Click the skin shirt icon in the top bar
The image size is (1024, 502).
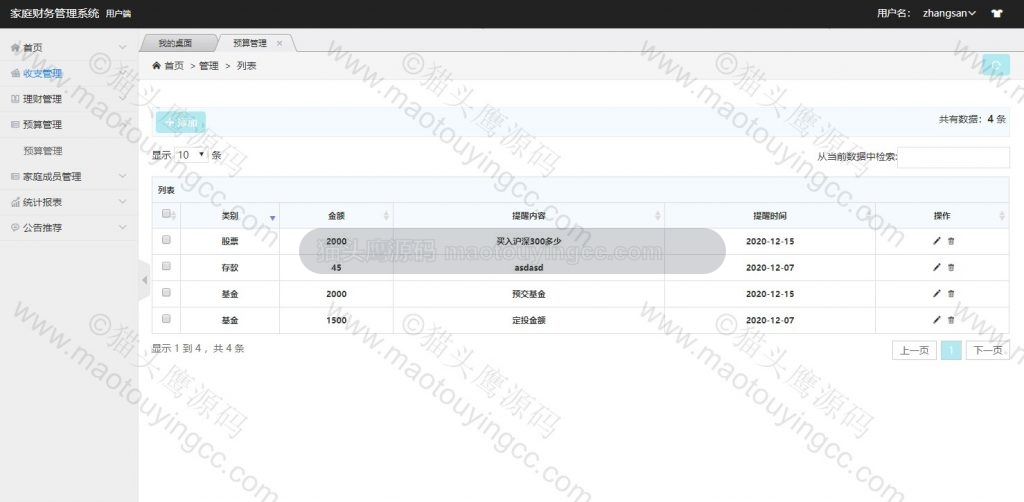tap(996, 13)
